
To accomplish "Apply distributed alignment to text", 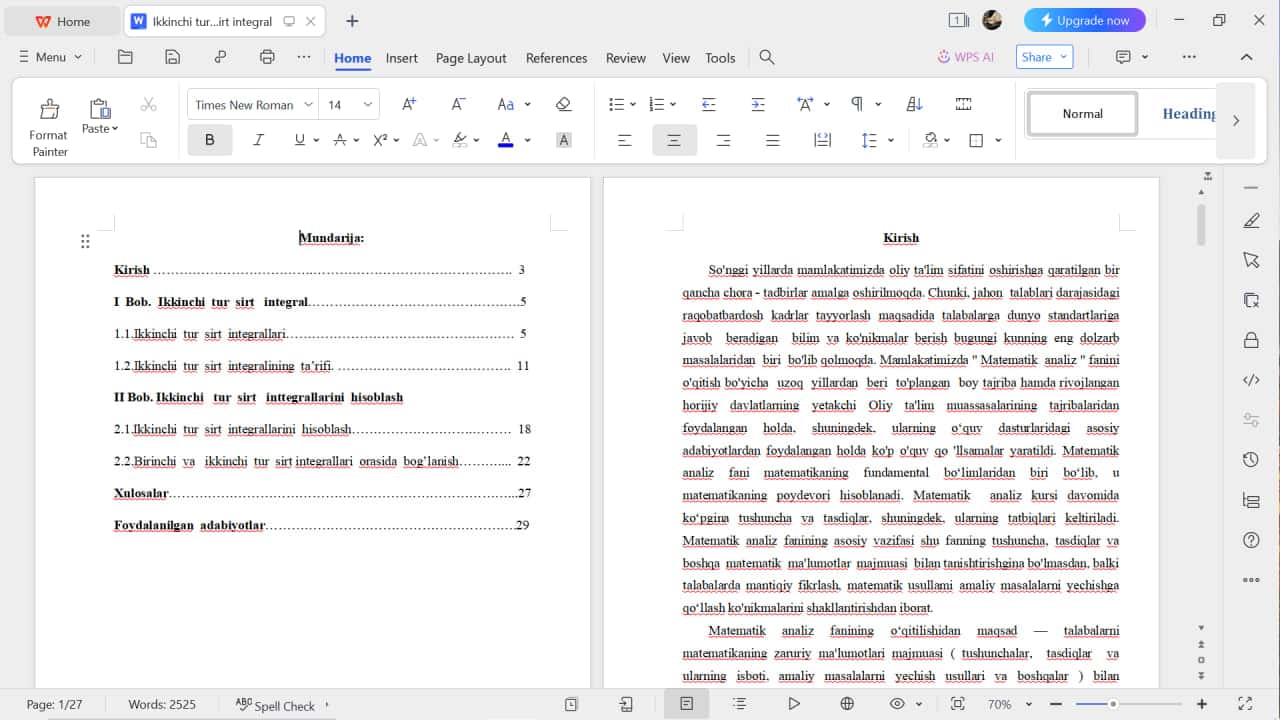I will 822,140.
